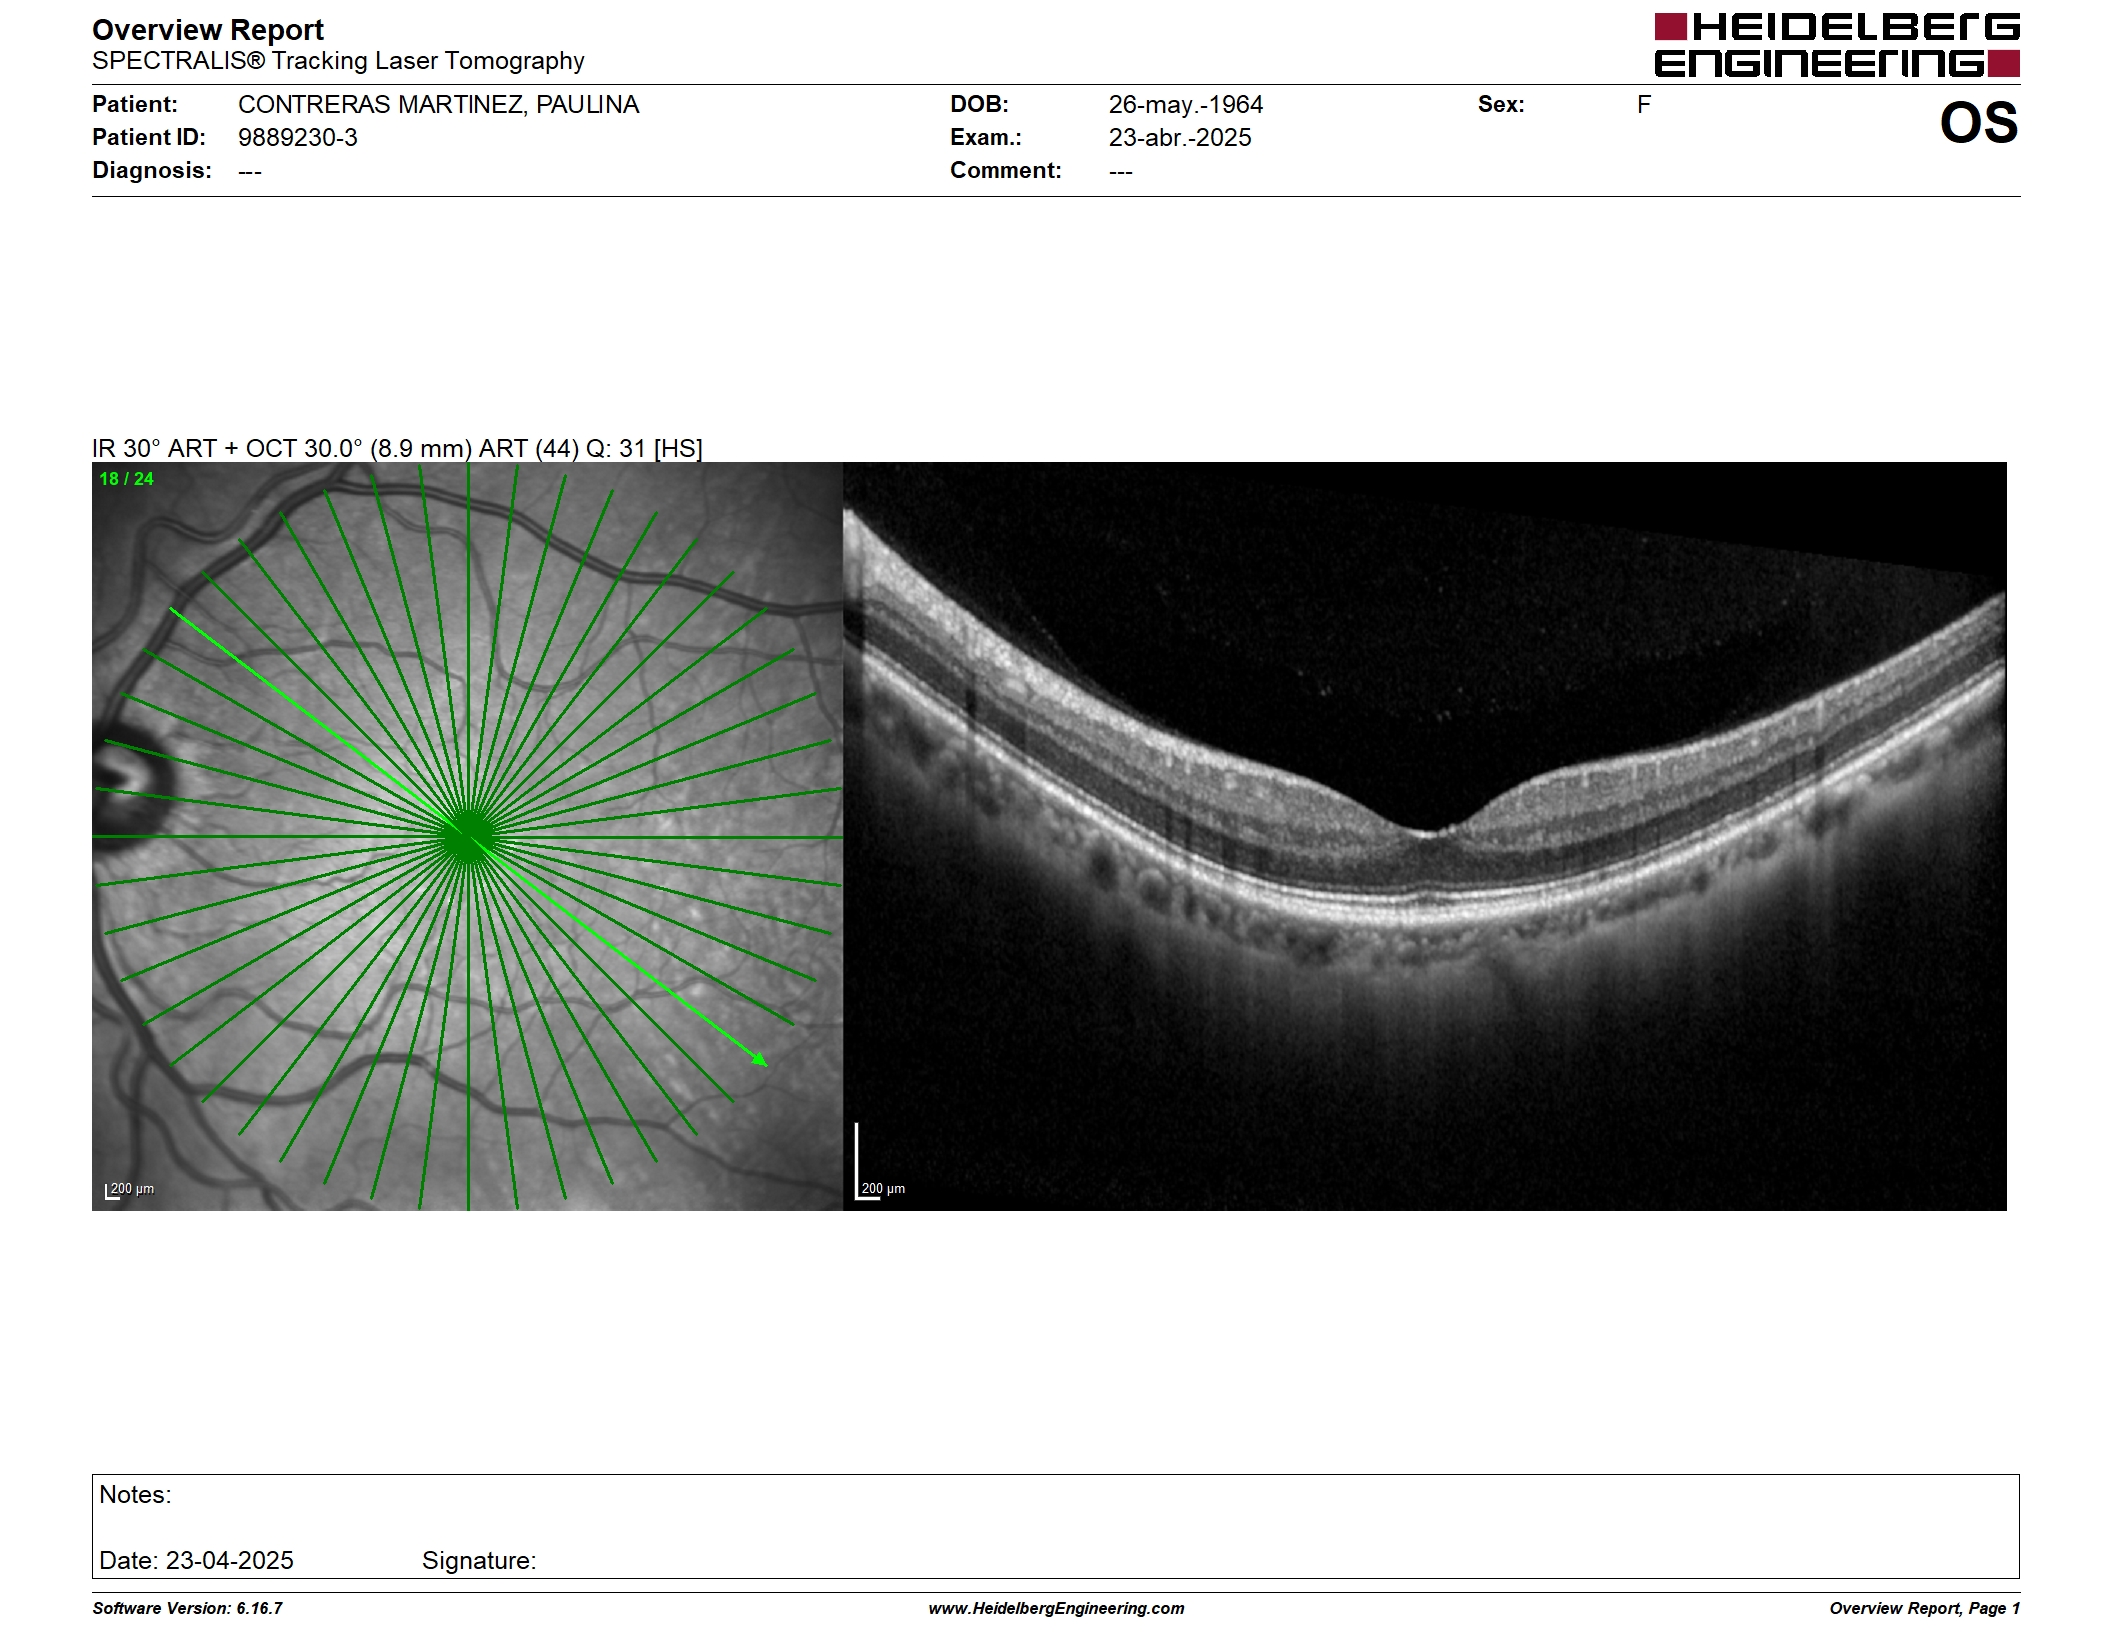Click the 'Sex:' label
This screenshot has height=1632, width=2112.
1501,105
